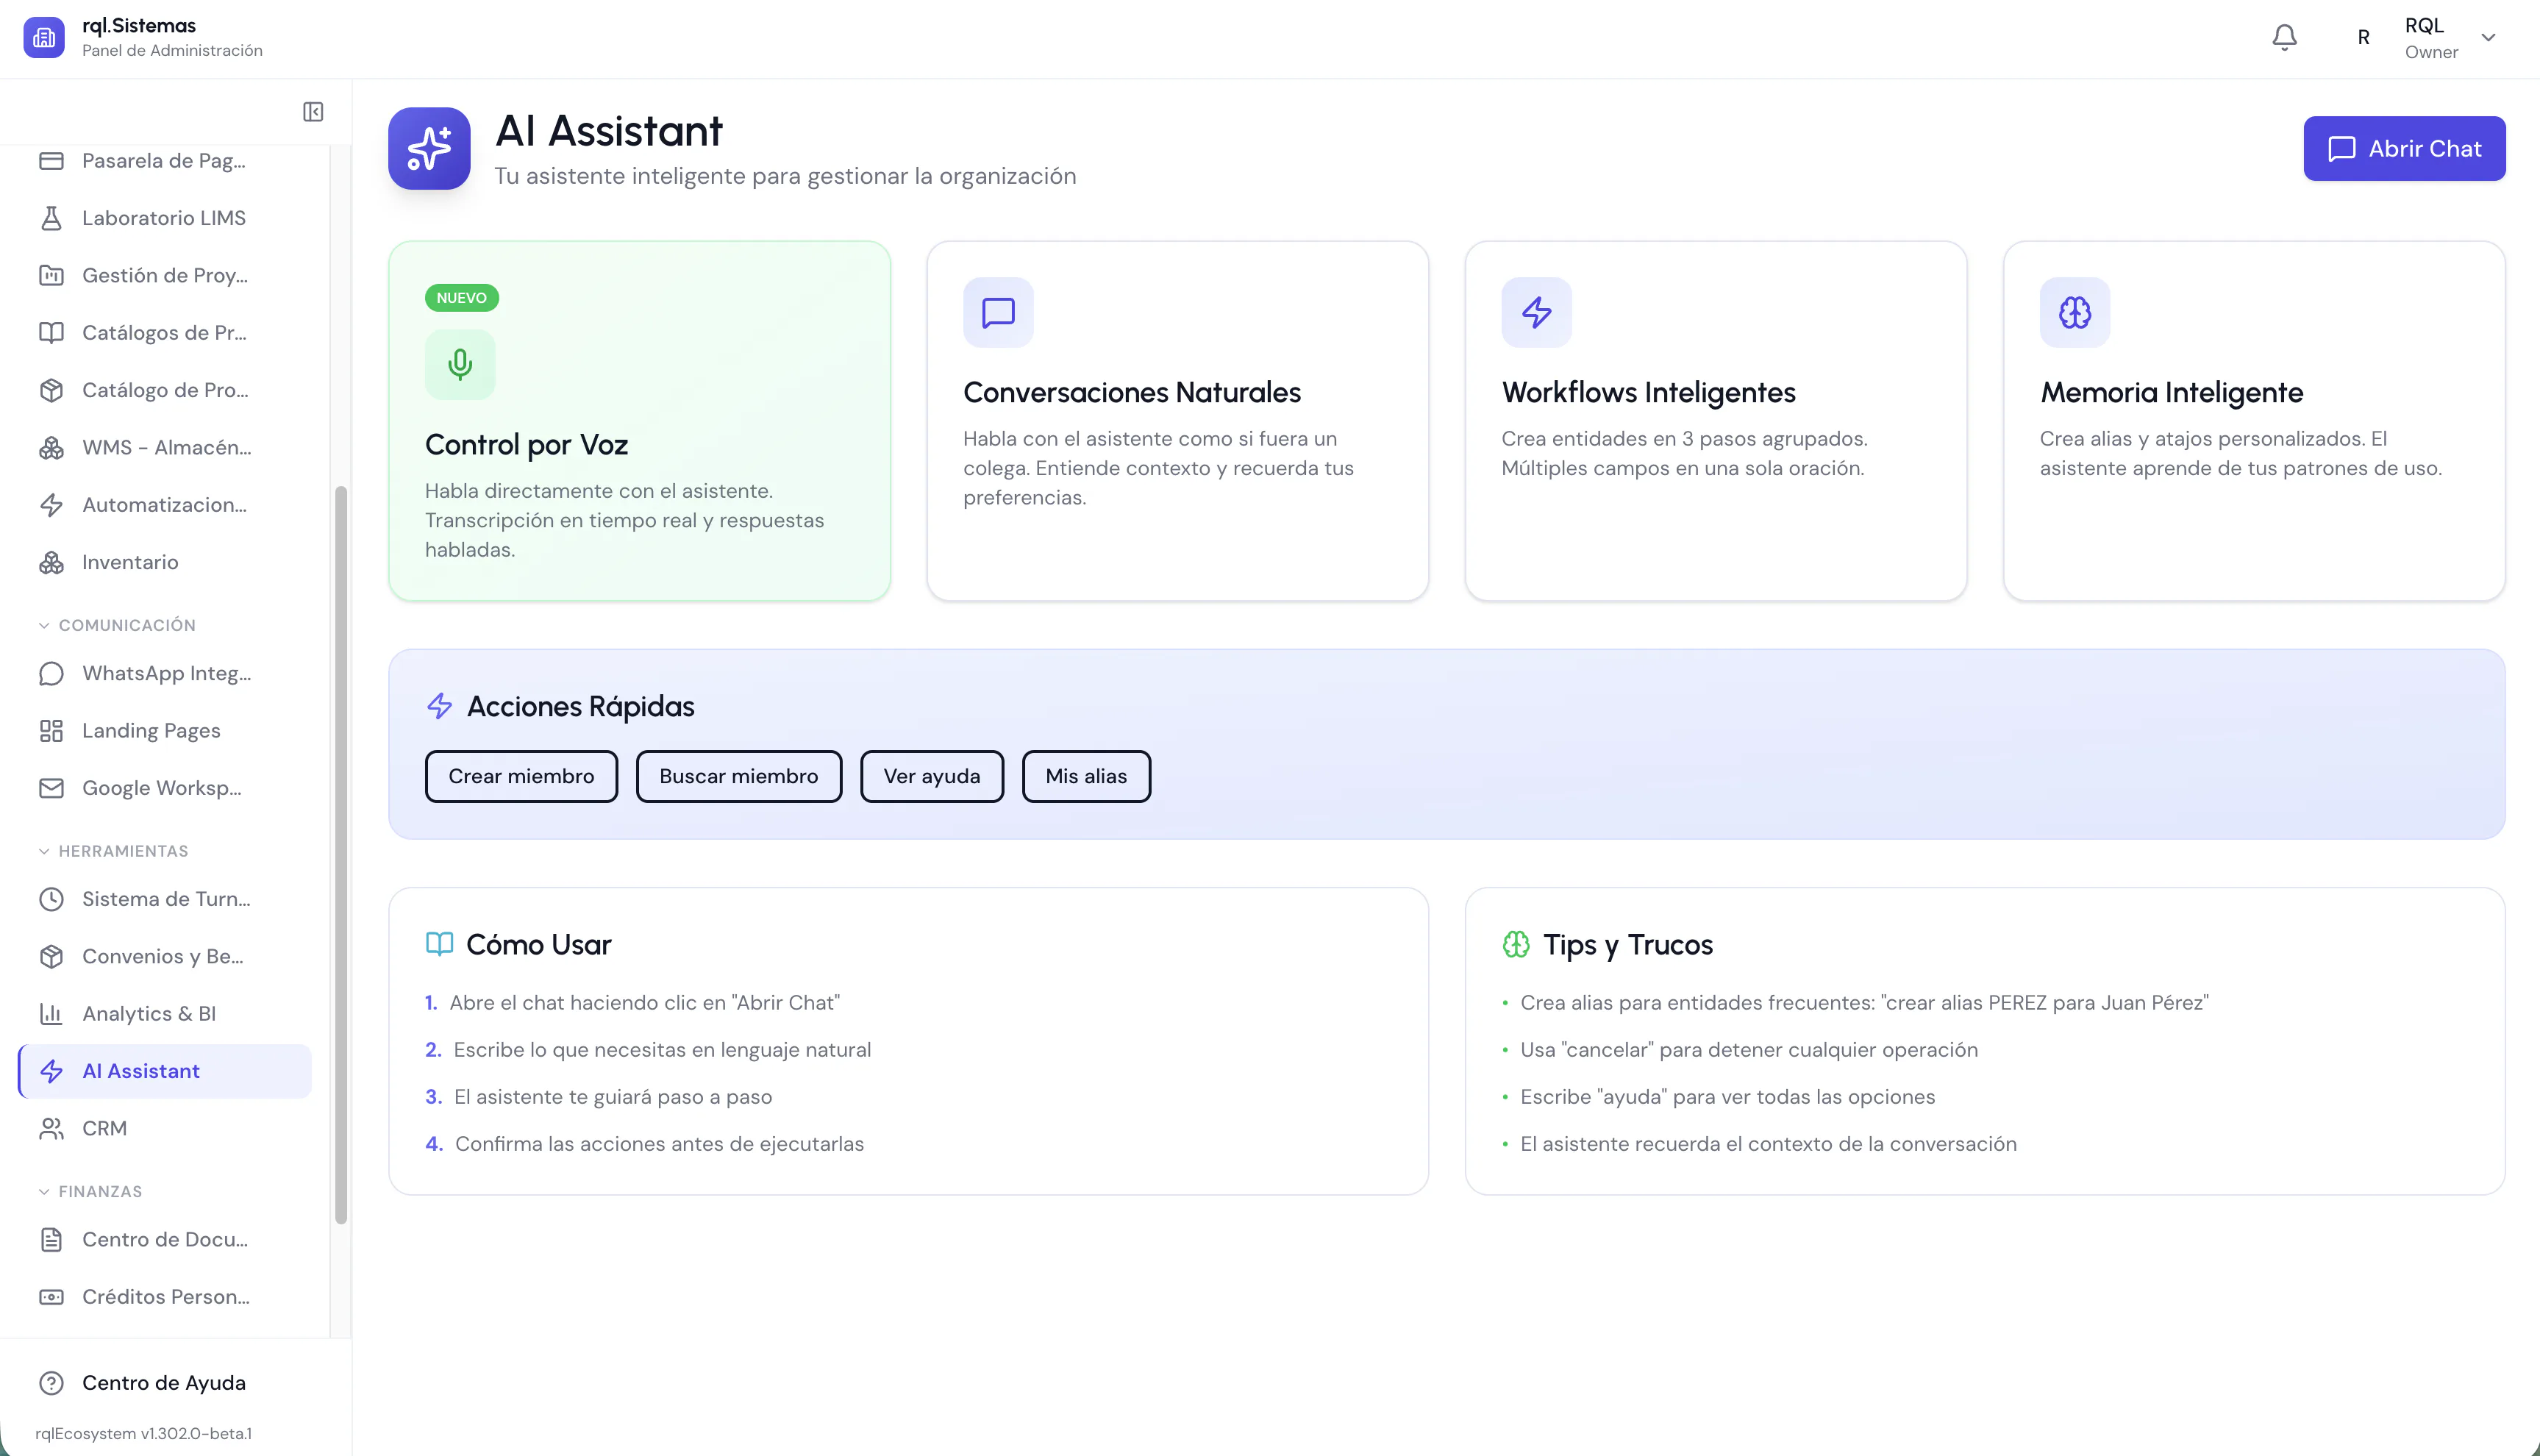Open Automatizaciones in the sidebar
The width and height of the screenshot is (2540, 1456).
[x=165, y=505]
